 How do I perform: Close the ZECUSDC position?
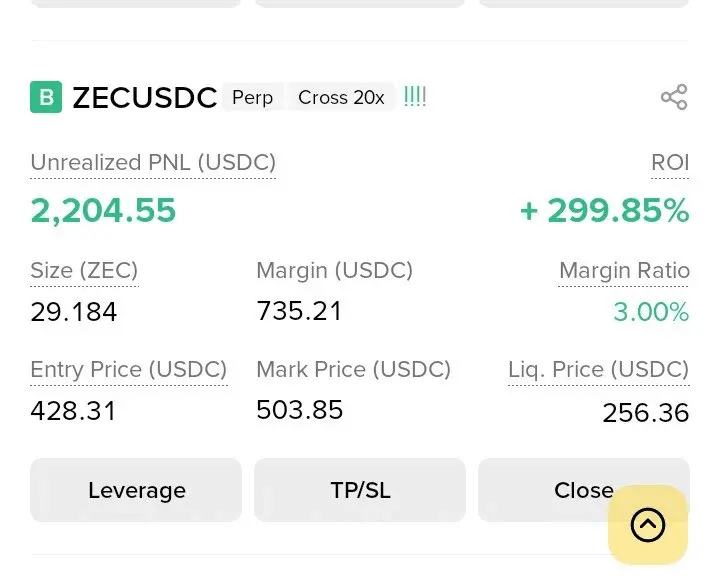point(560,490)
